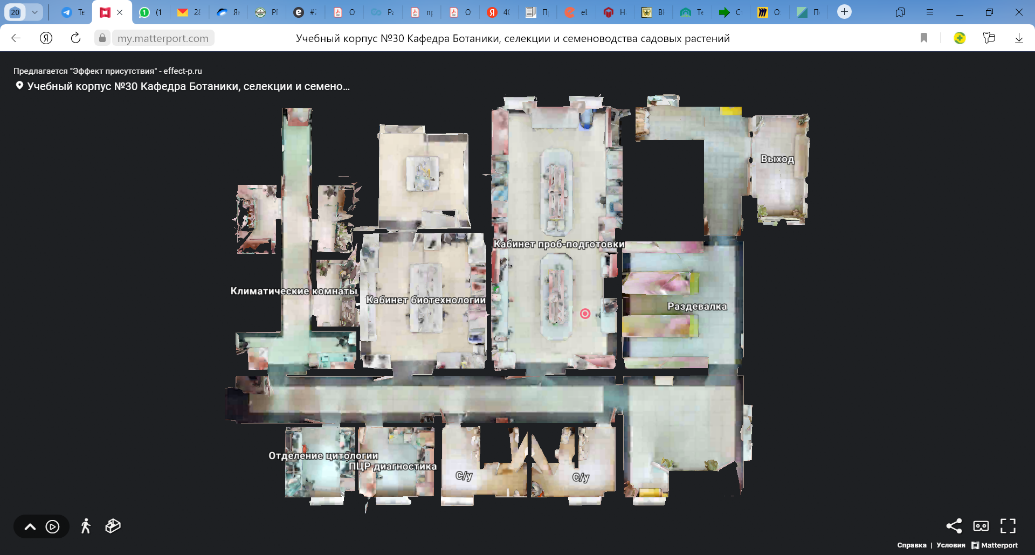1035x555 pixels.
Task: Click the Matterport logo link
Action: click(x=993, y=546)
